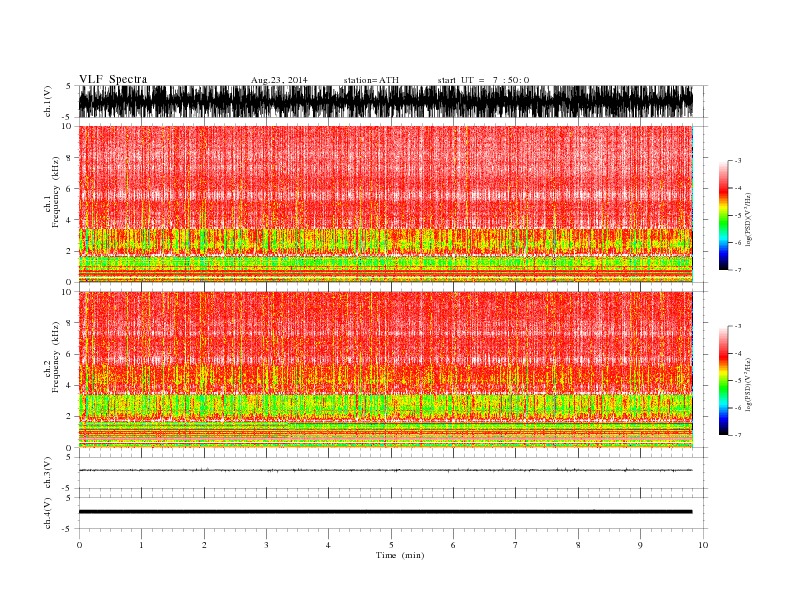Click the '0' tick on time axis
Image resolution: width=792 pixels, height=612 pixels.
click(x=79, y=545)
